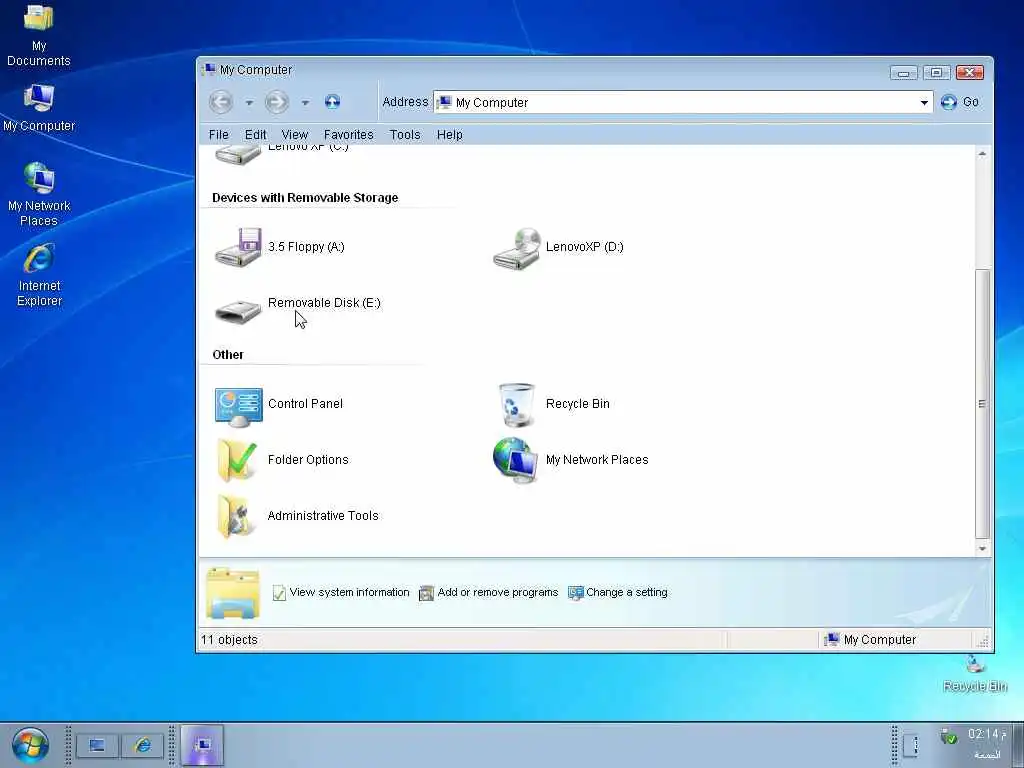Click the language bar icon in the taskbar
The width and height of the screenshot is (1024, 768).
coord(912,745)
